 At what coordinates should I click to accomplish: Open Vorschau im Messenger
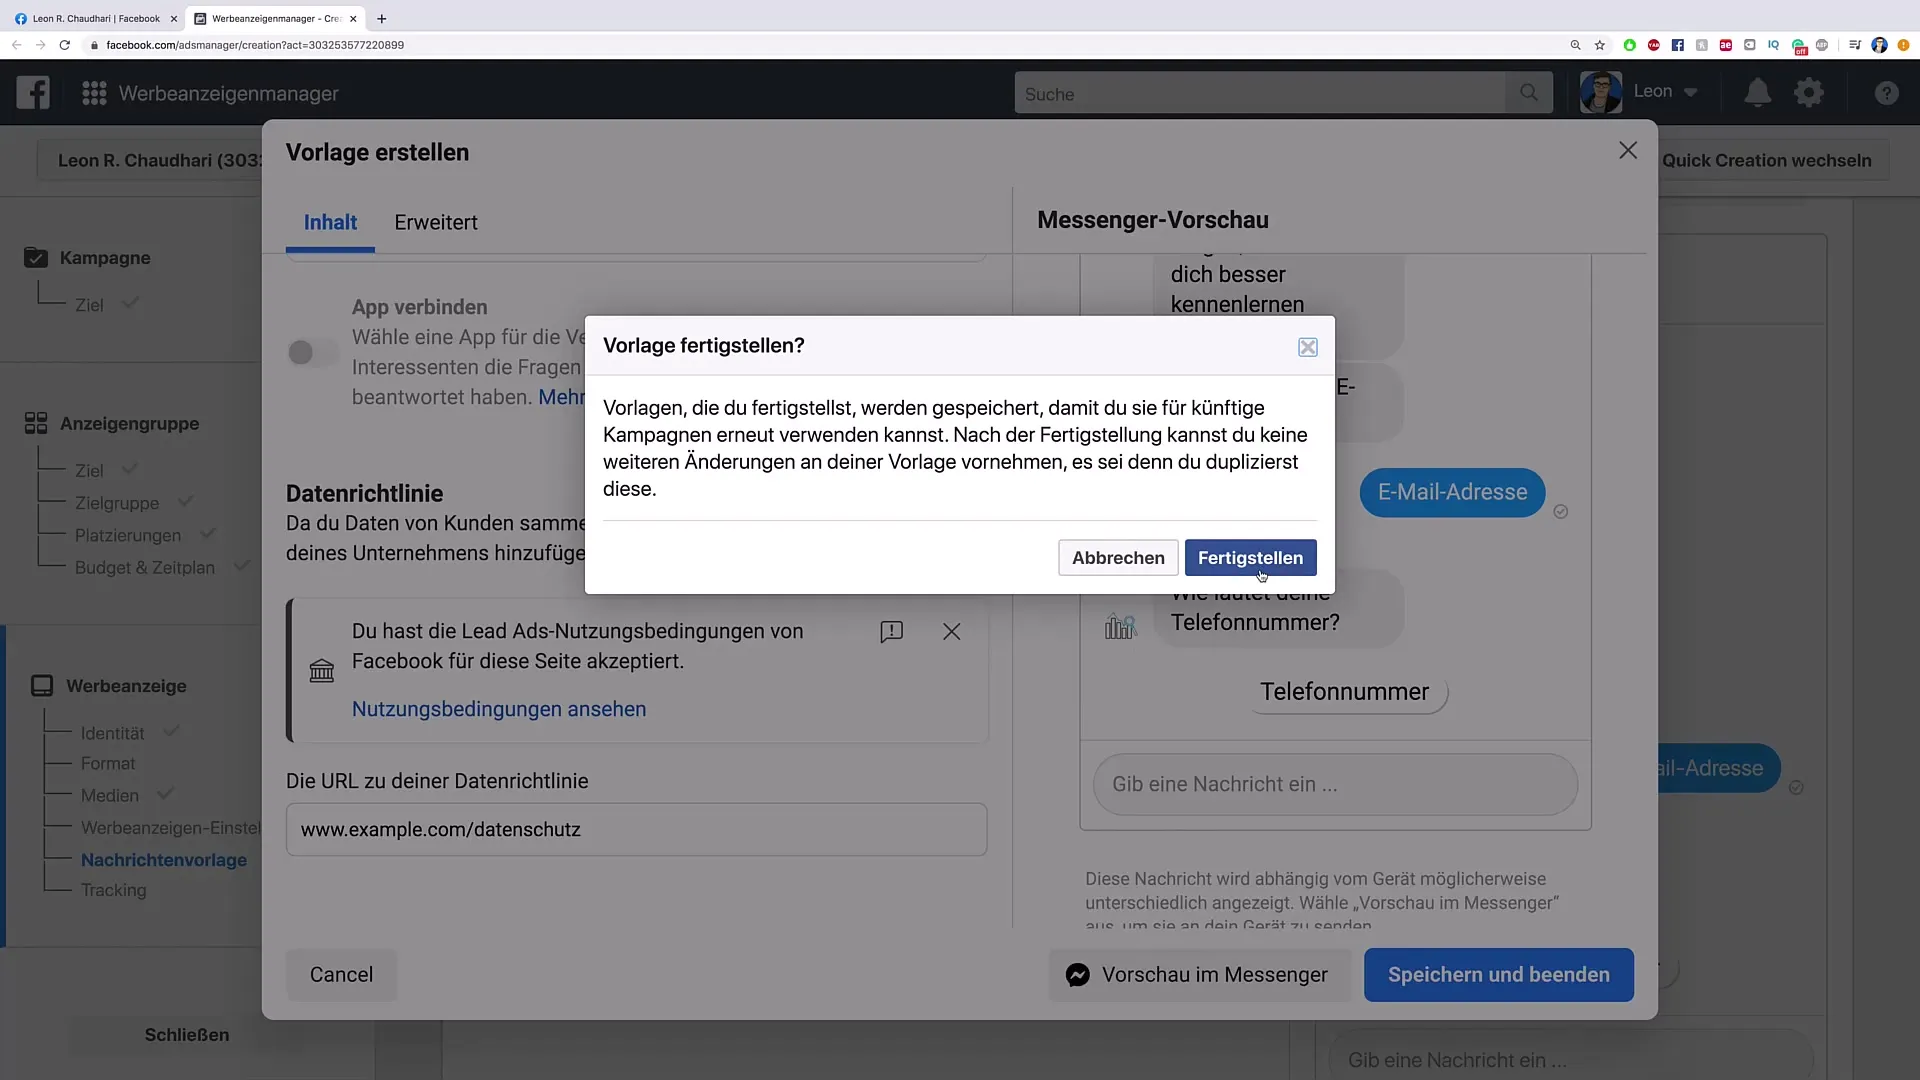tap(1199, 975)
